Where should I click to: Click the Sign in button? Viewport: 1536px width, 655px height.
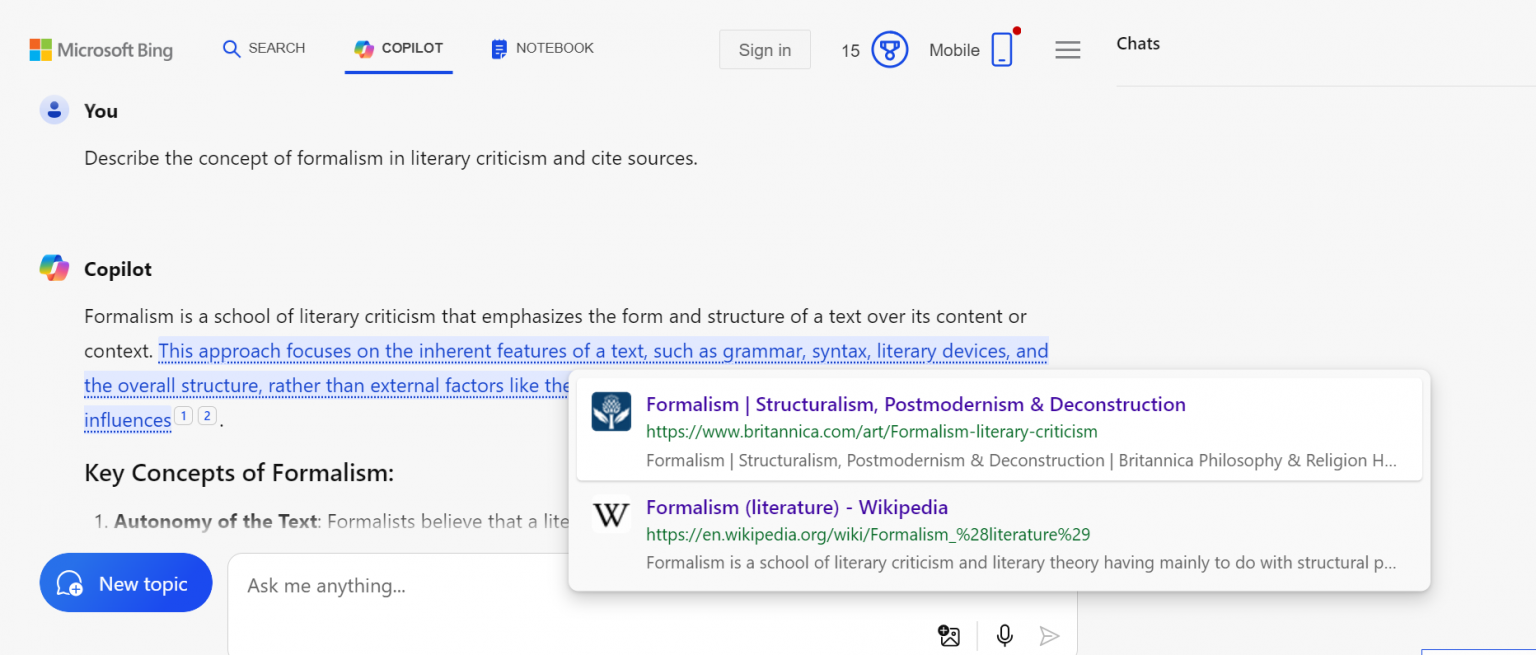click(763, 49)
